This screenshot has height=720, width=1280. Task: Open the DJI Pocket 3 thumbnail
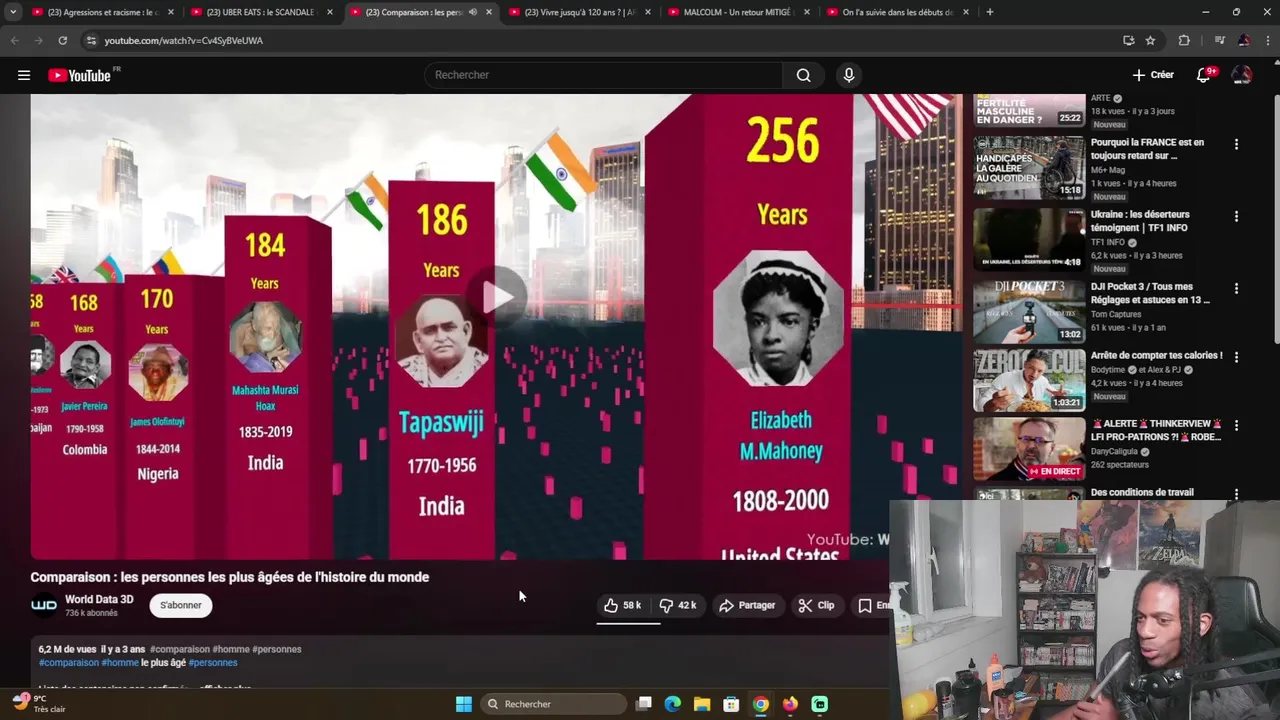[x=1029, y=311]
